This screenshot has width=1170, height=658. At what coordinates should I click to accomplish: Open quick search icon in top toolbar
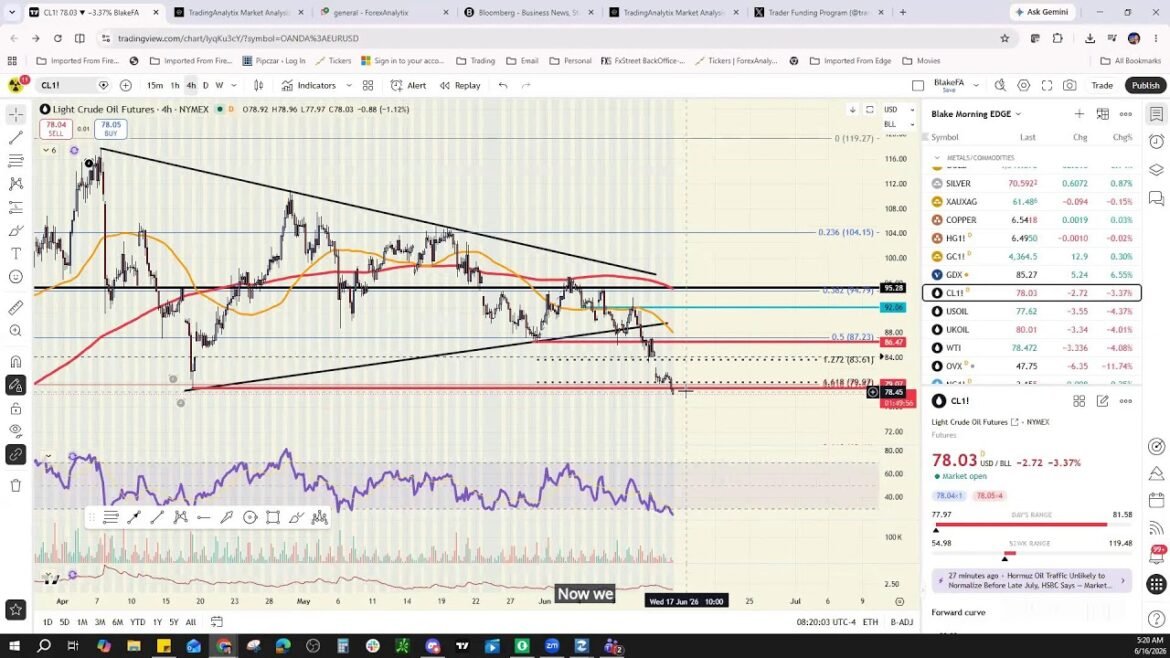(x=1000, y=85)
